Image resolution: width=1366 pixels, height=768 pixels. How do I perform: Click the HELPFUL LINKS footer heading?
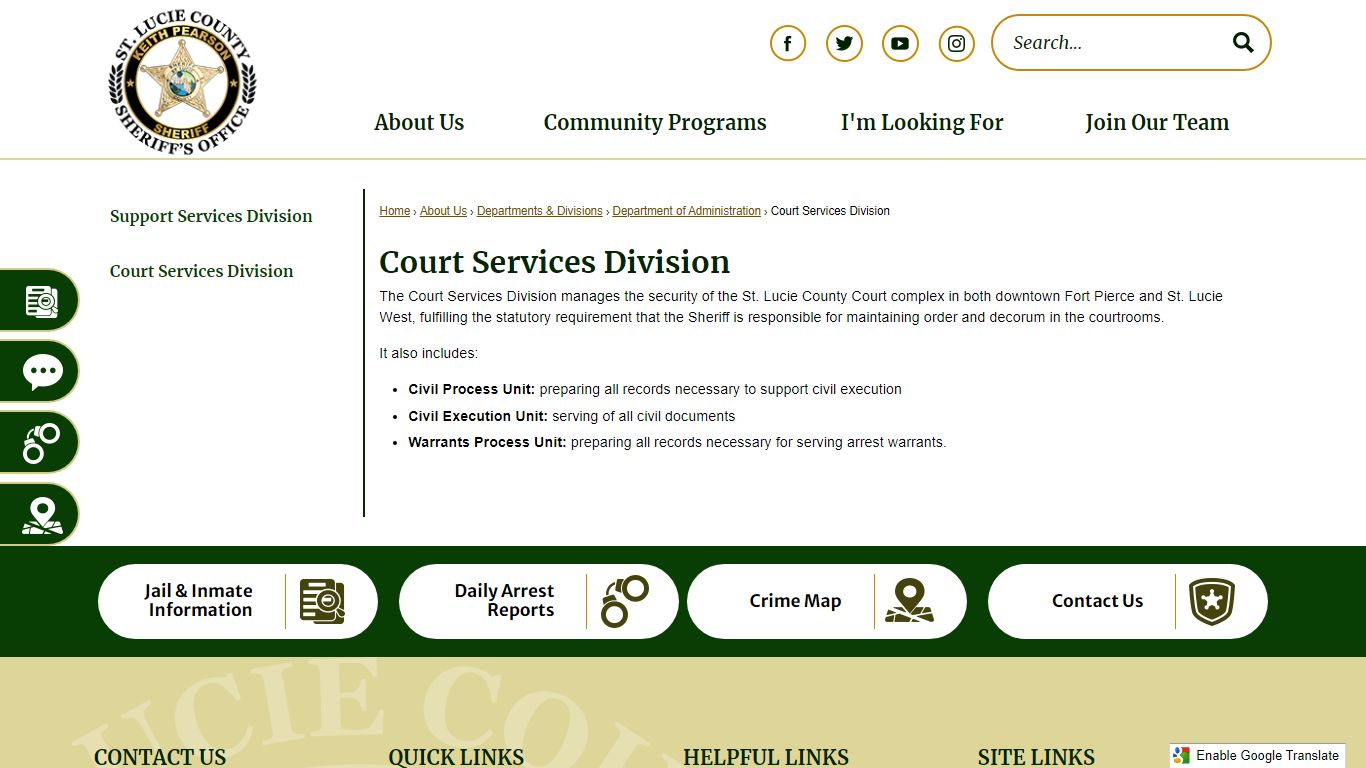point(766,757)
